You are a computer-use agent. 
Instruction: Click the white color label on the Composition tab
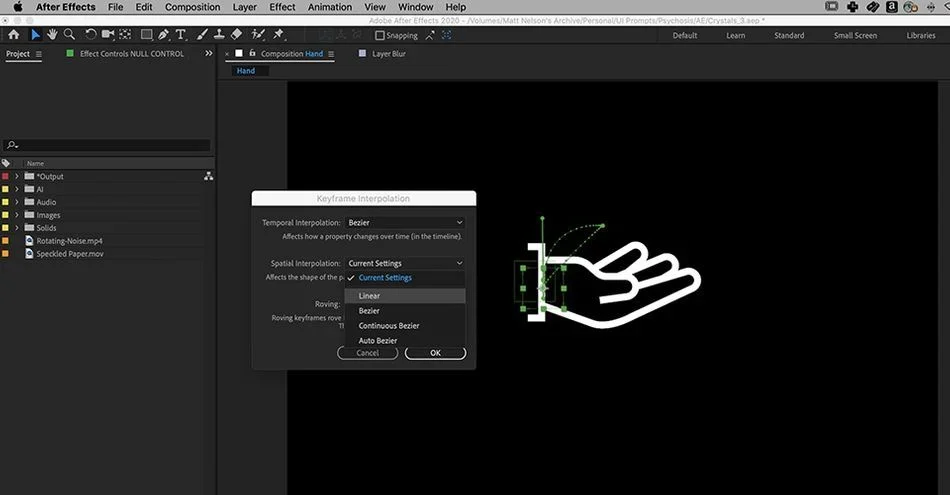[239, 53]
